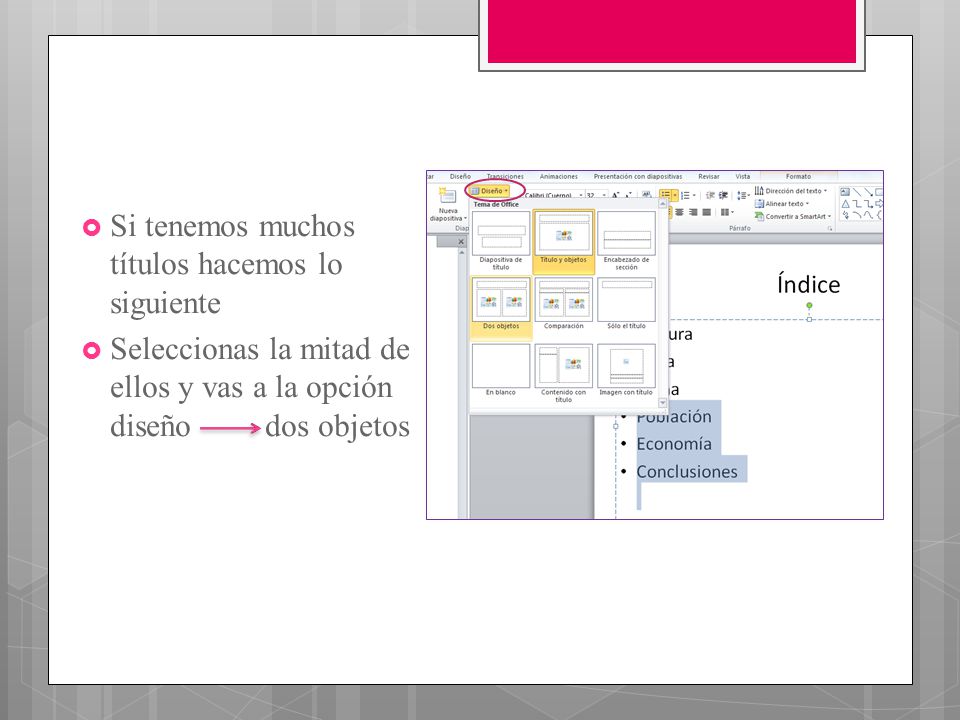The image size is (960, 720).
Task: Open the Presentación con diapositivas tab
Action: (637, 176)
